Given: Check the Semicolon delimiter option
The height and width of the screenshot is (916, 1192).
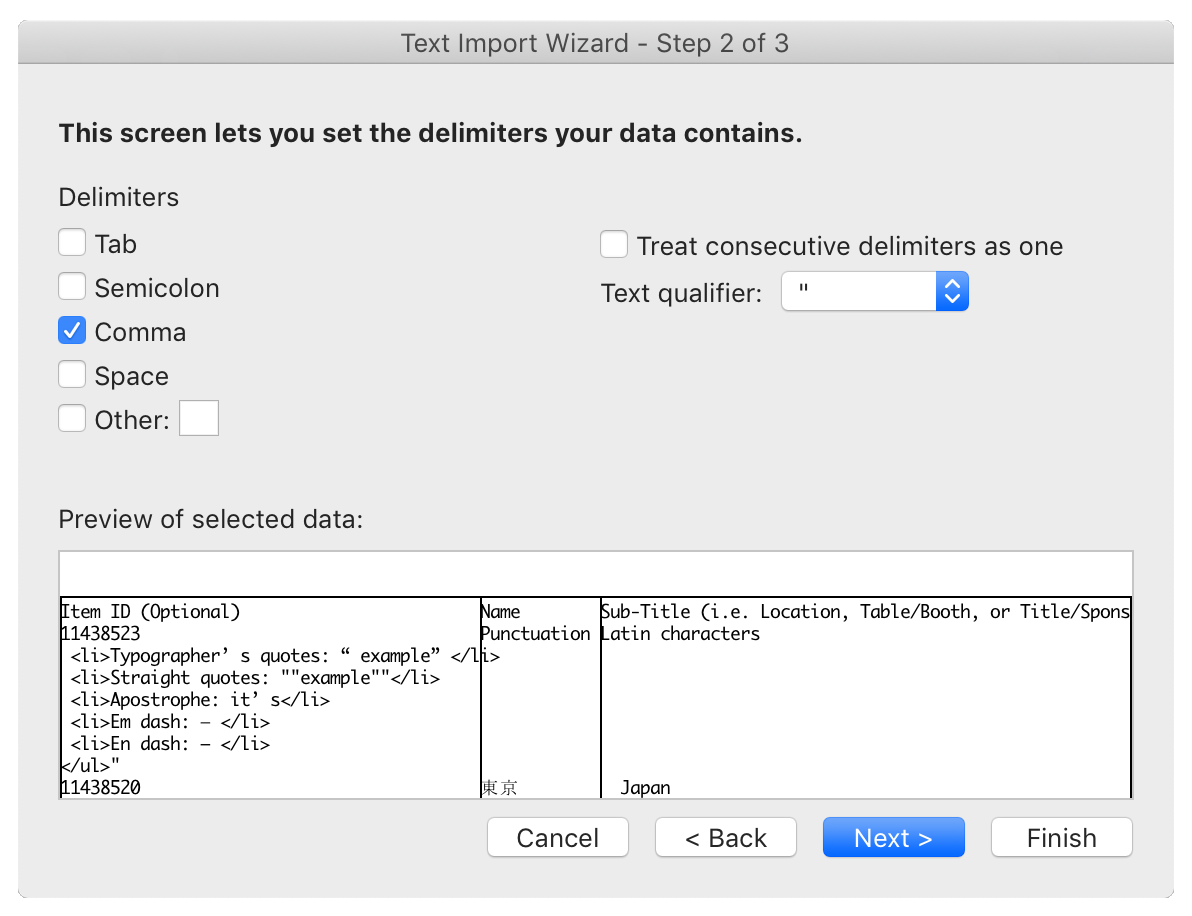Looking at the screenshot, I should tap(72, 287).
